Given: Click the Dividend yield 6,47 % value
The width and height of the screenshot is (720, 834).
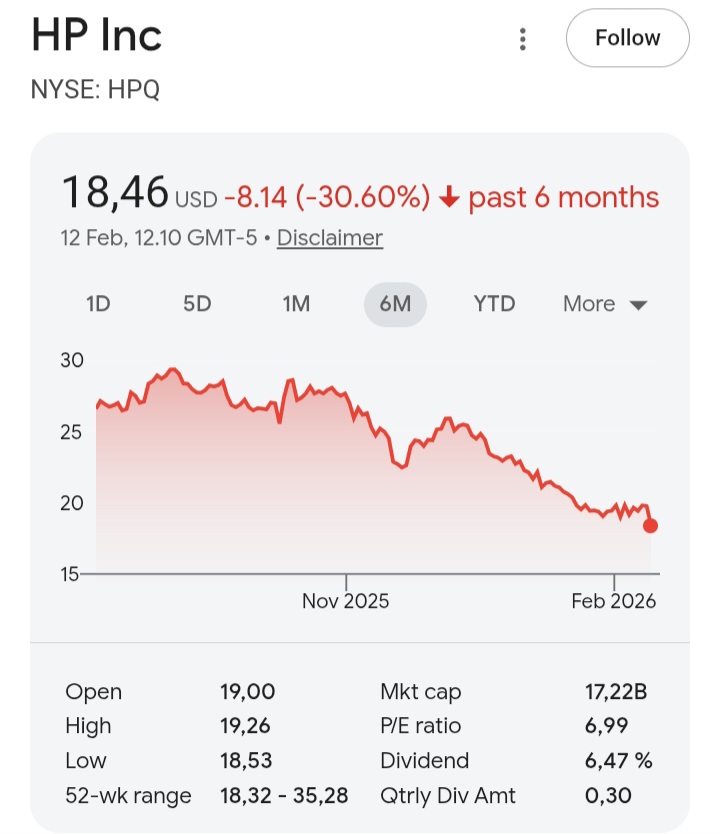Looking at the screenshot, I should tap(618, 761).
